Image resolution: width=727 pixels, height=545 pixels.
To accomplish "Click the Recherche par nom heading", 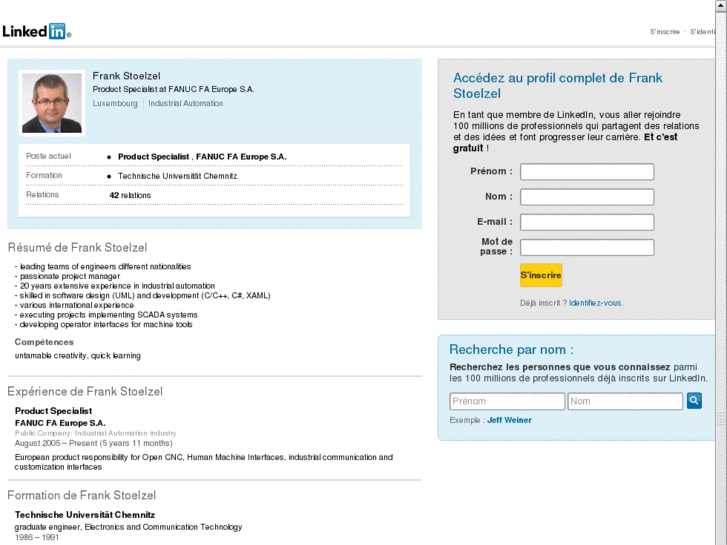I will pyautogui.click(x=511, y=349).
